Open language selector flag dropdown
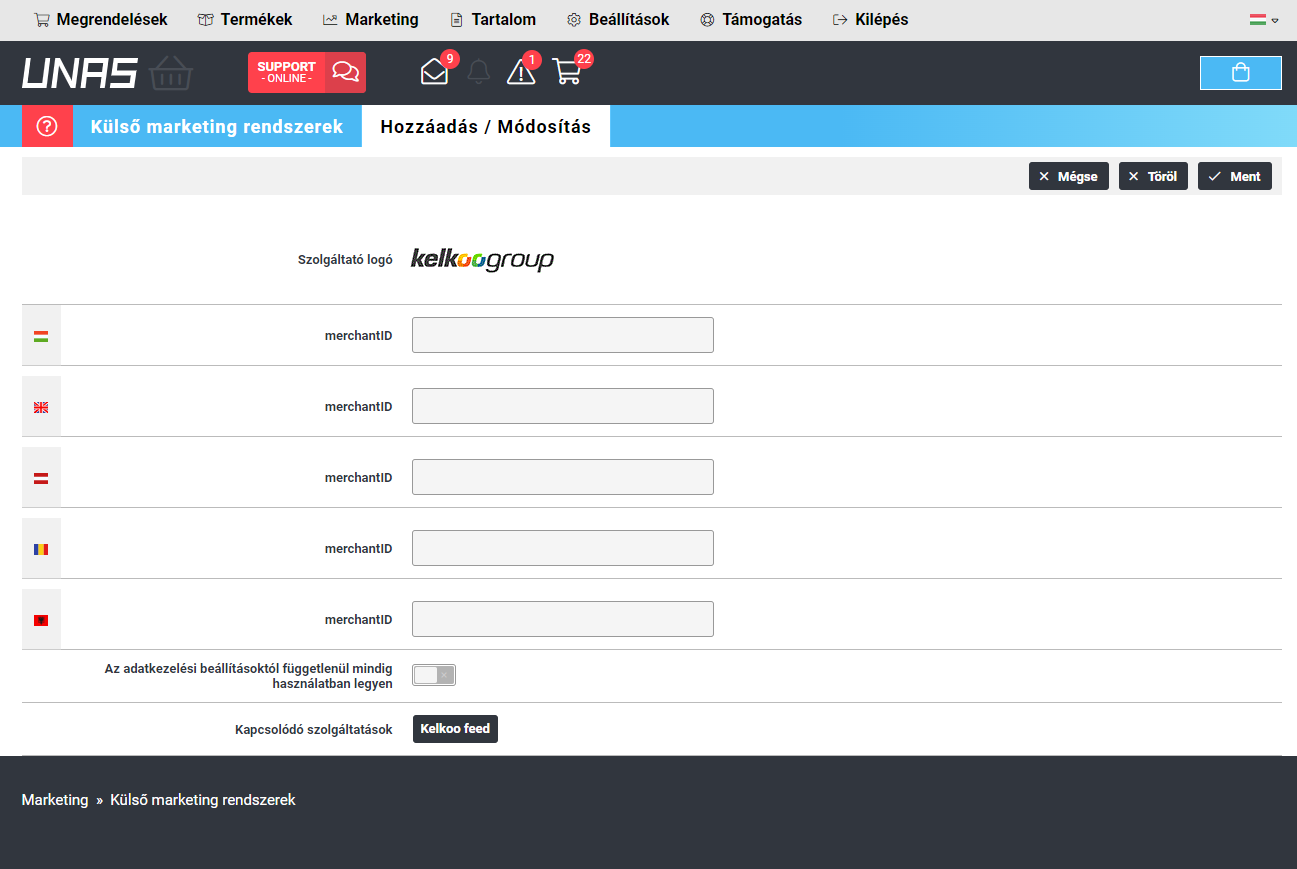 [x=1264, y=20]
